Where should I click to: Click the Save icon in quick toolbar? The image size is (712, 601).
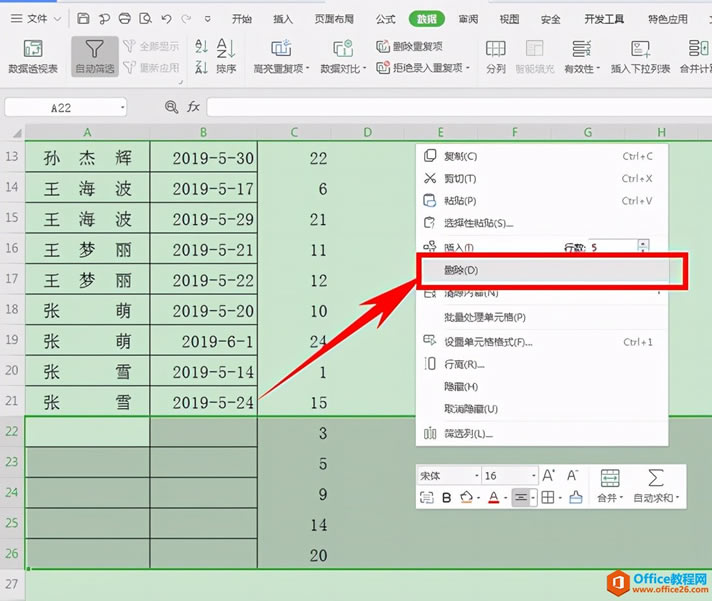[x=83, y=19]
